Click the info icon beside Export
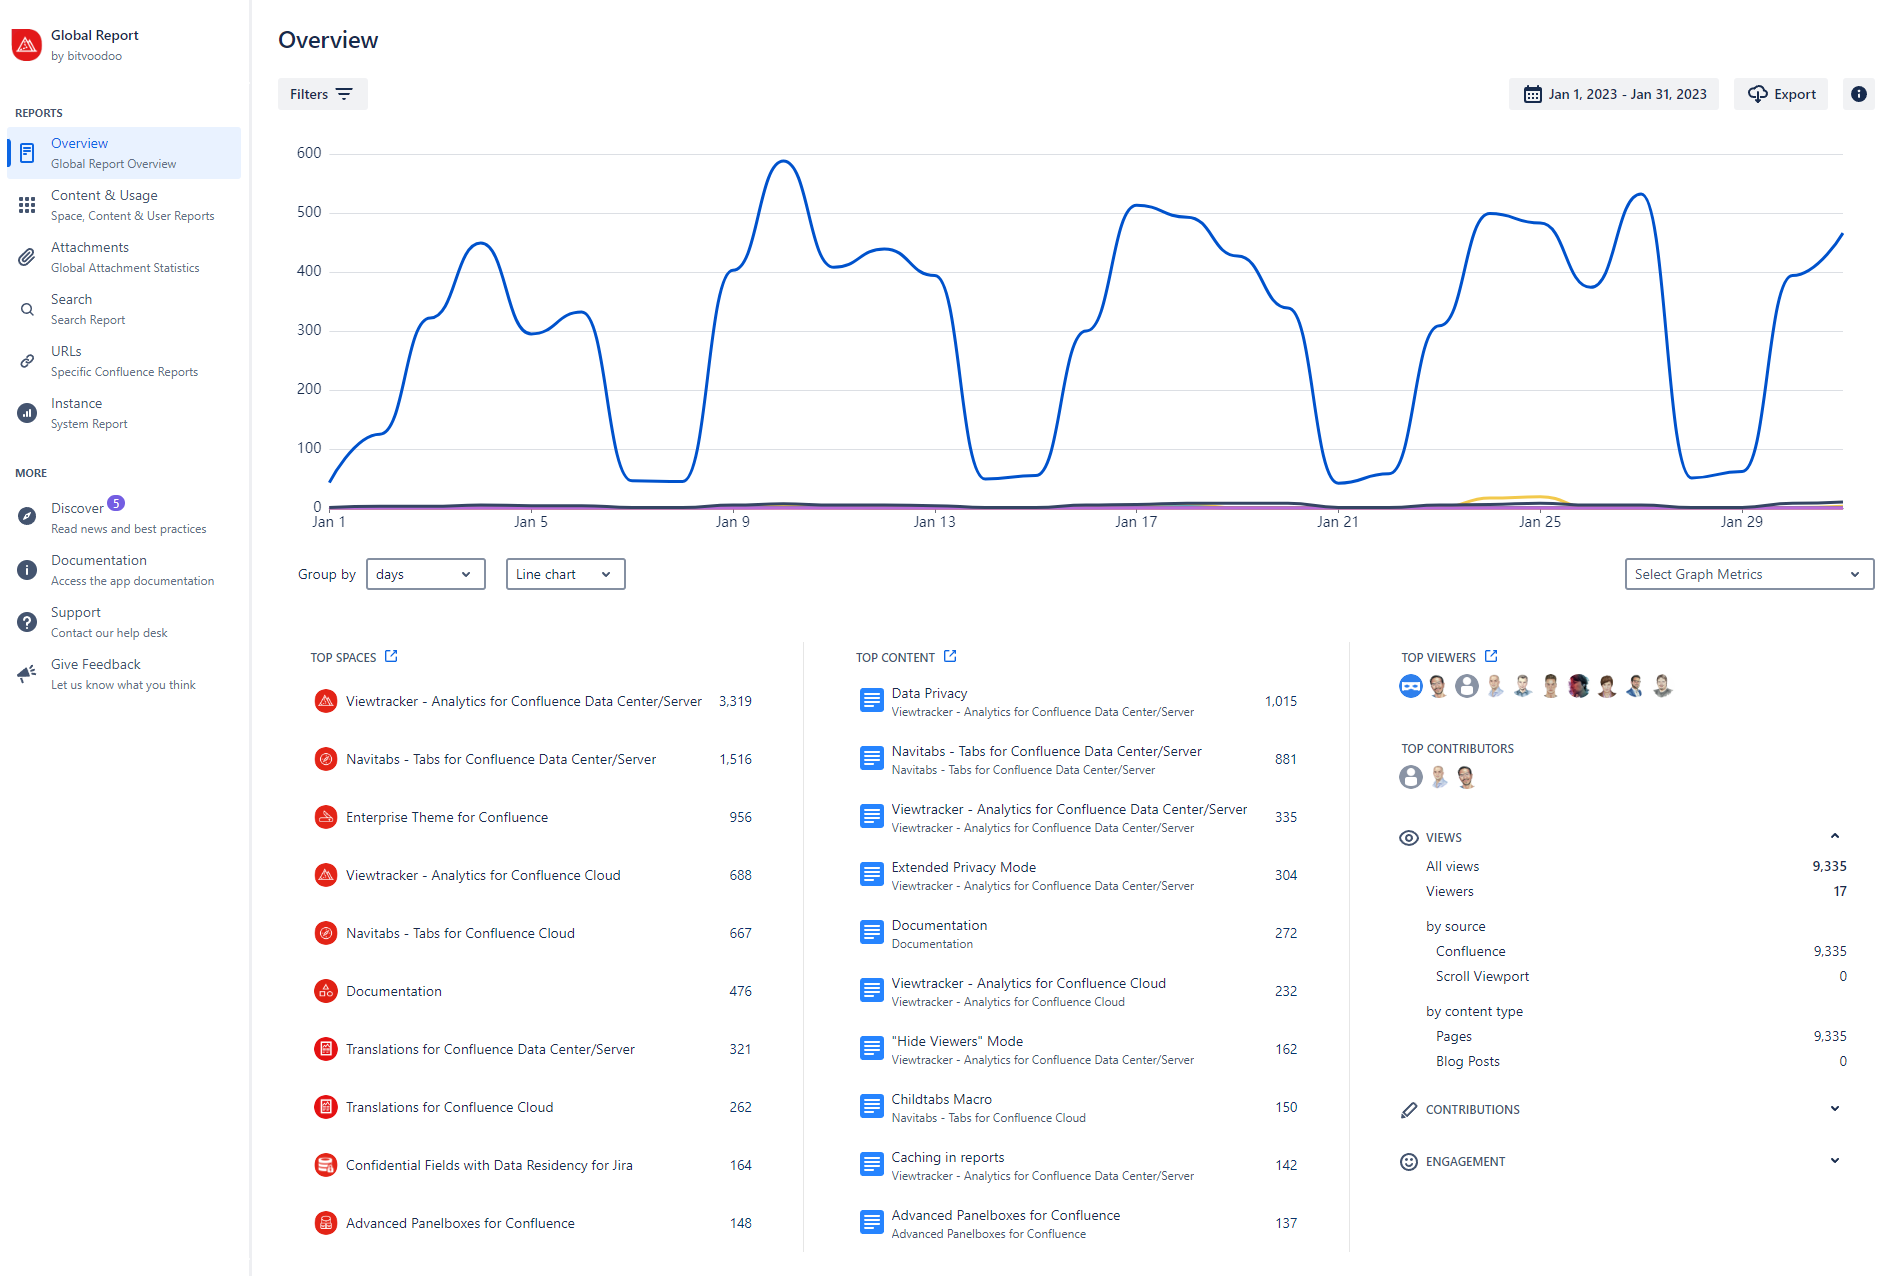This screenshot has width=1900, height=1276. [1858, 94]
